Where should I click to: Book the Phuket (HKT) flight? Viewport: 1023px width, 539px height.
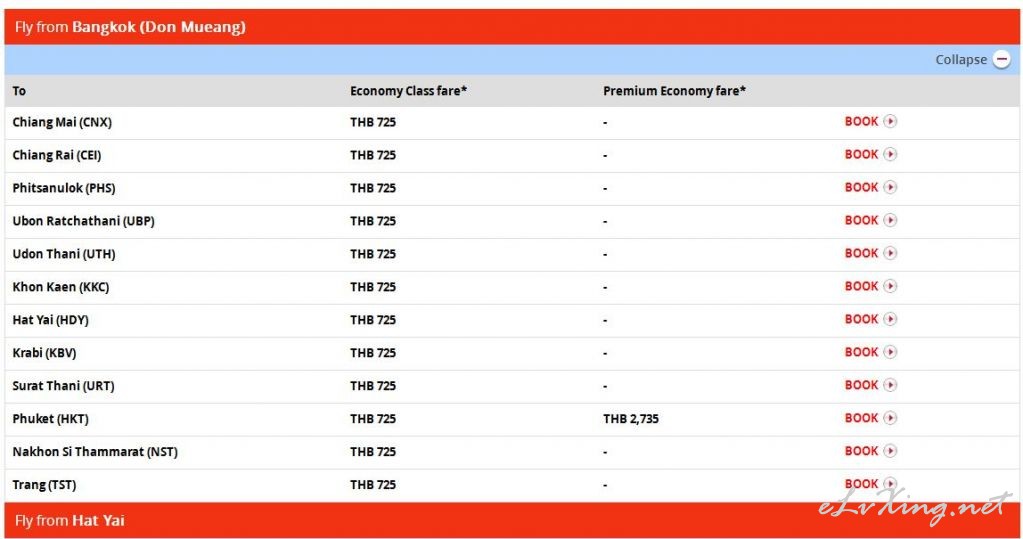(x=870, y=418)
